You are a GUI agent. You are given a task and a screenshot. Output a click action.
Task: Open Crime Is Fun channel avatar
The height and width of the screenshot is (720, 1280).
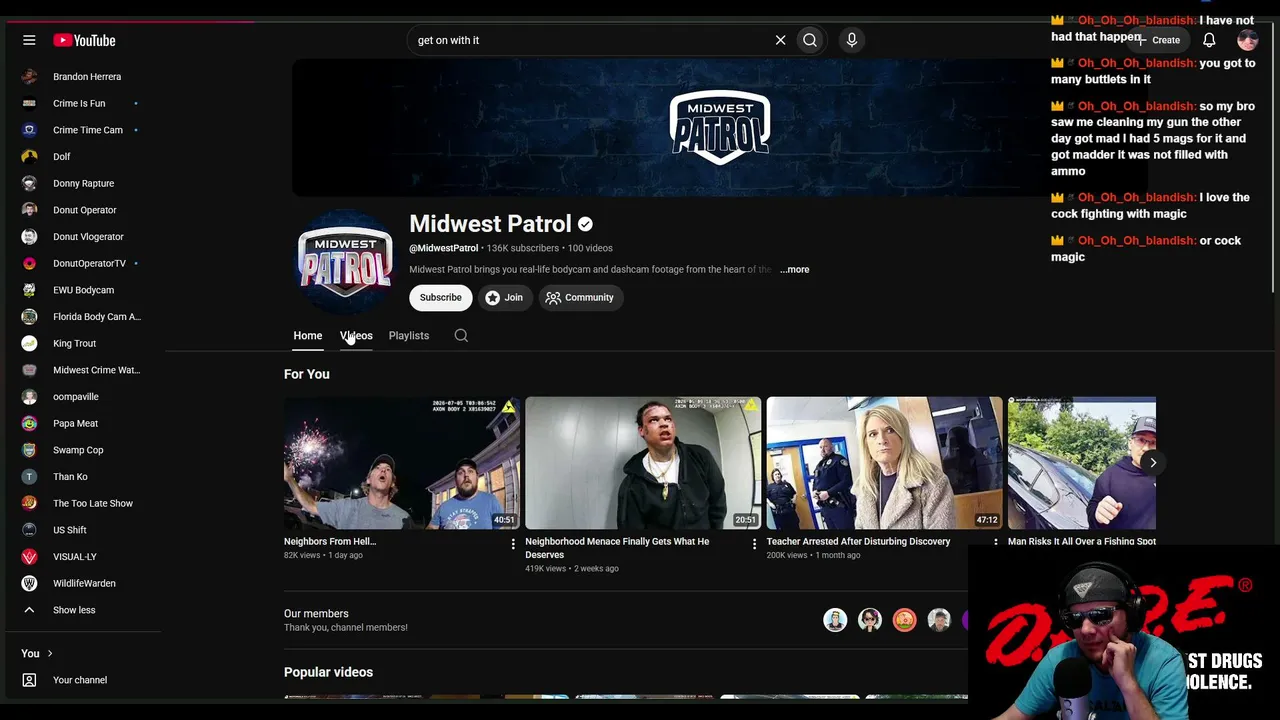tap(29, 103)
